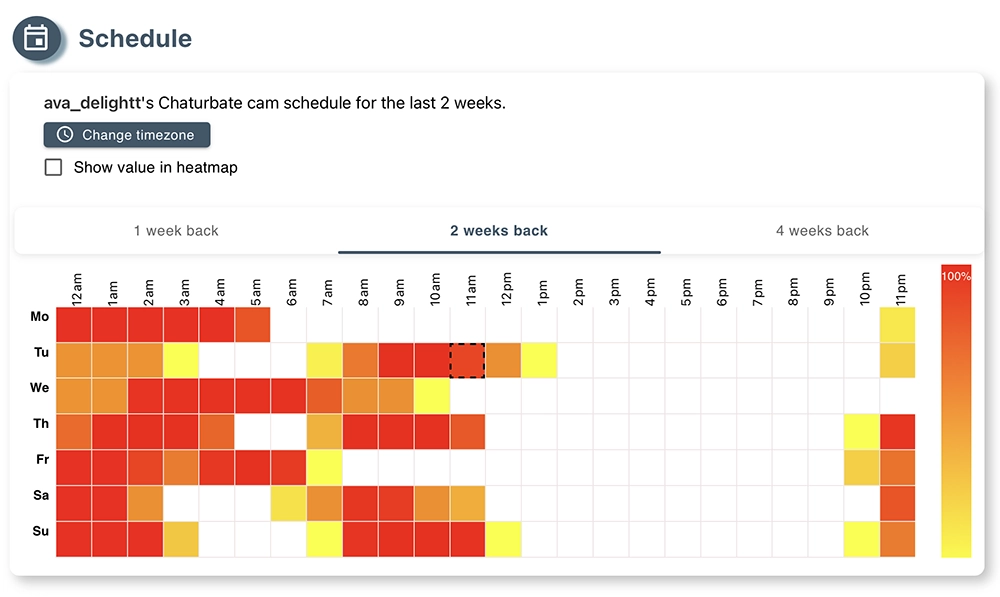This screenshot has width=1000, height=597.
Task: Open the 4 weeks back tab
Action: pyautogui.click(x=822, y=231)
